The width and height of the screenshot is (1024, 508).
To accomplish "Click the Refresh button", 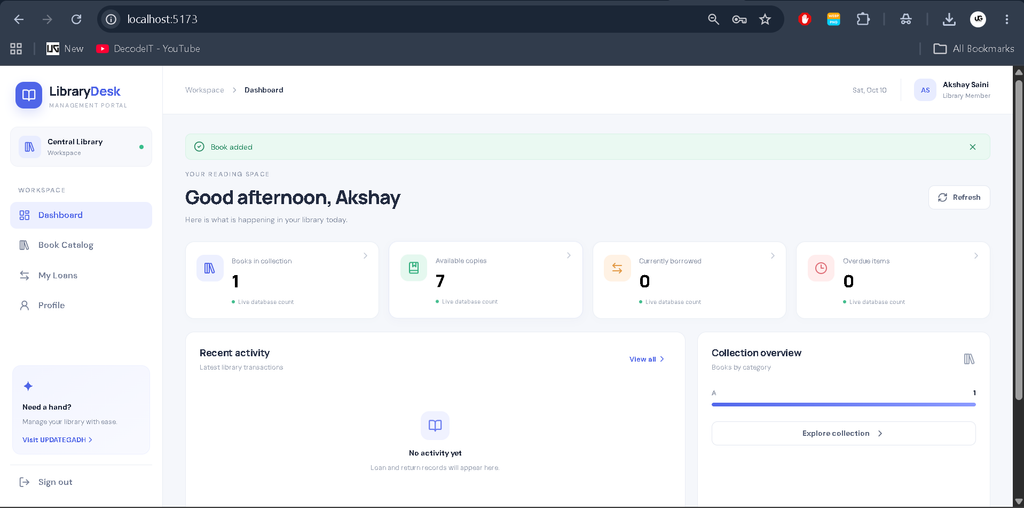I will (959, 197).
